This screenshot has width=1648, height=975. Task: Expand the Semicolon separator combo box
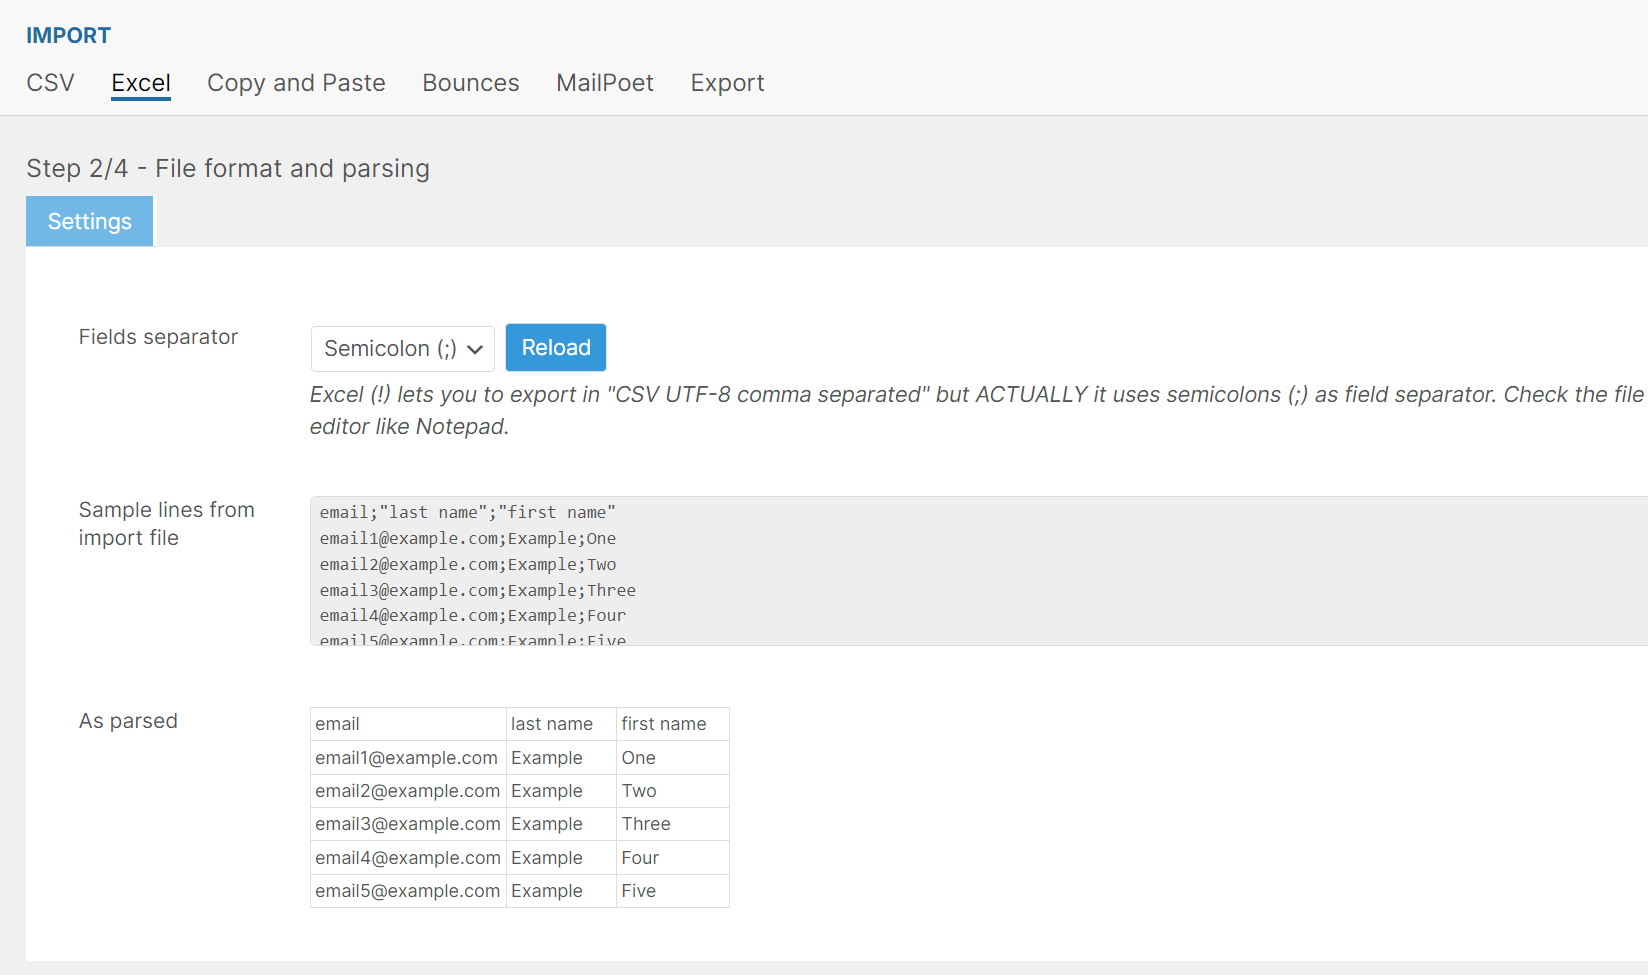(401, 348)
